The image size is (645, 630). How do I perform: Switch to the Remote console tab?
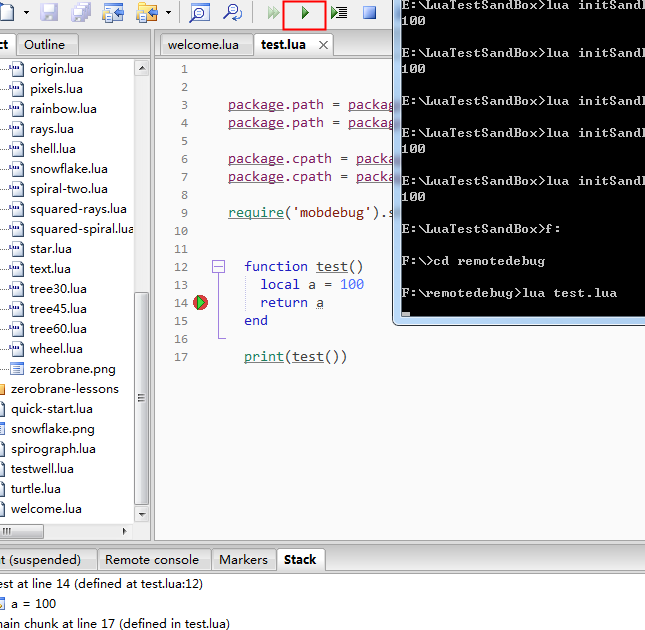pos(152,560)
